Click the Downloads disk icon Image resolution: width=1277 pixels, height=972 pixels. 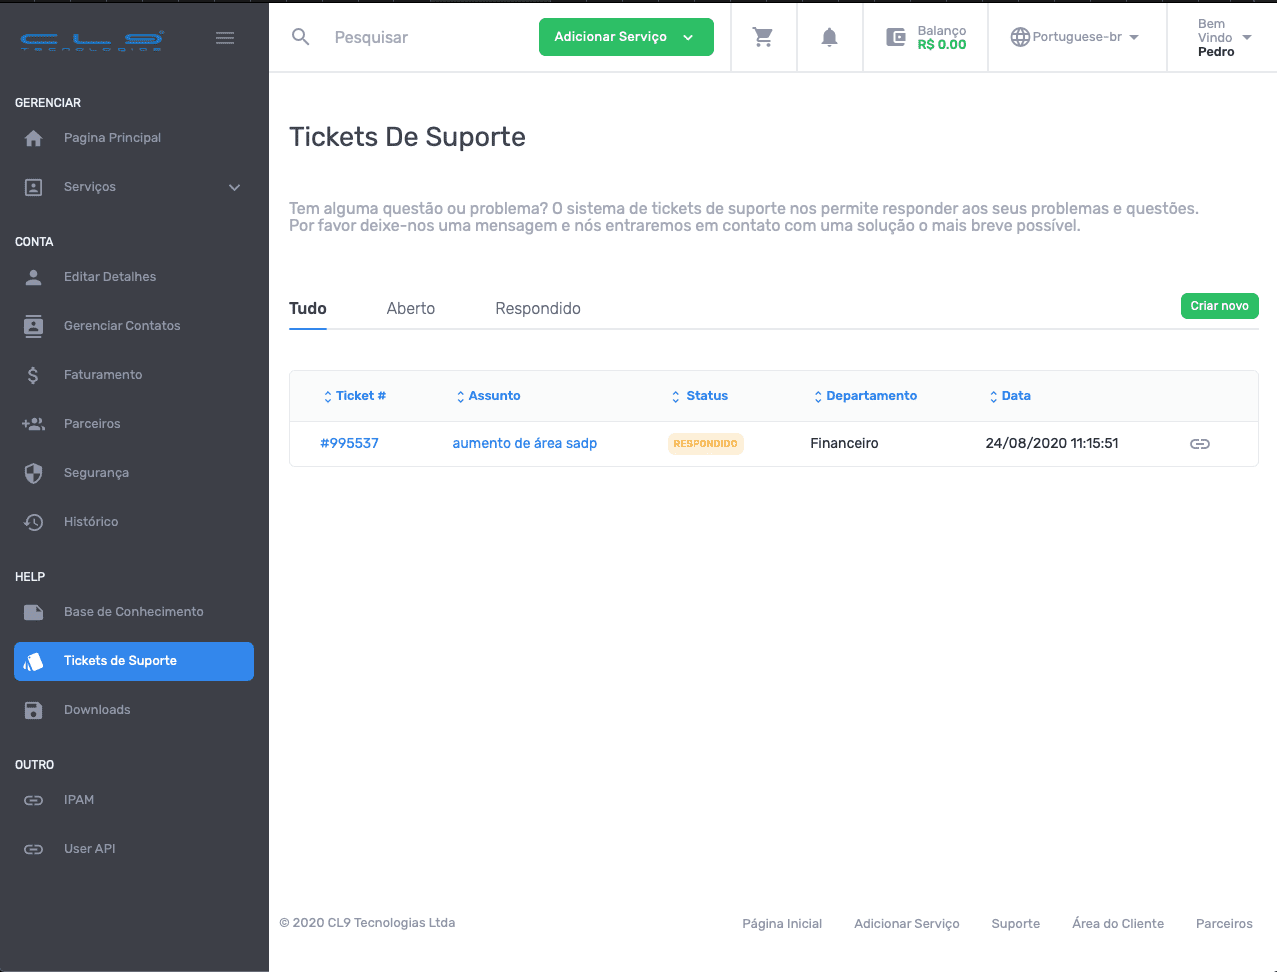34,710
